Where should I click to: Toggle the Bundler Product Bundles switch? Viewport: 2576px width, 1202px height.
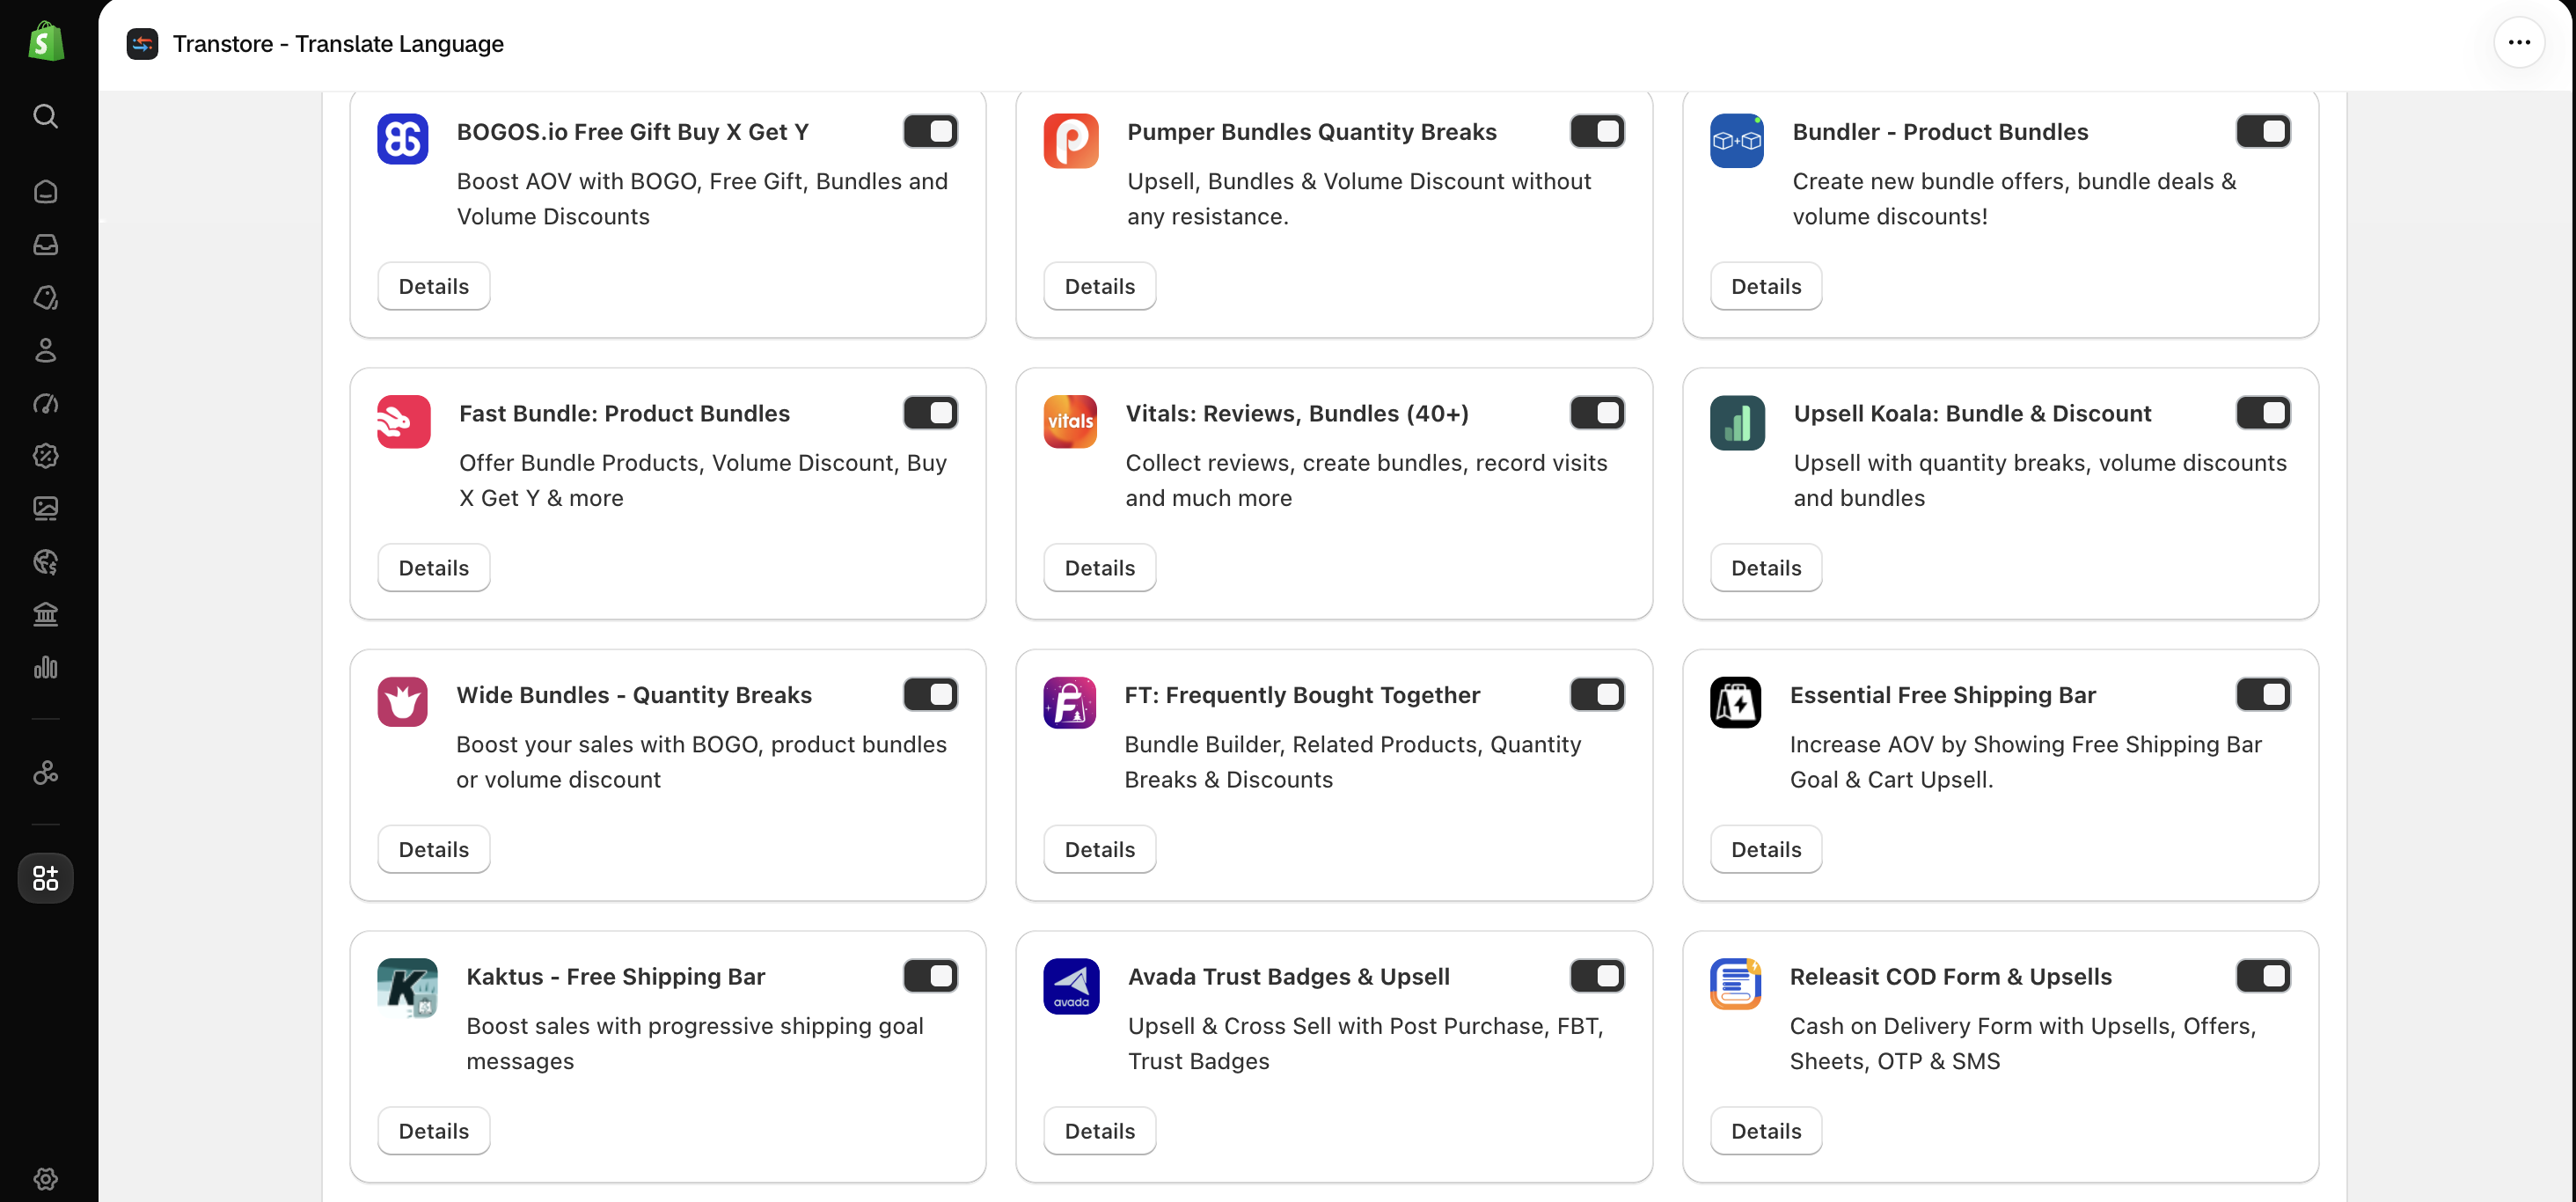point(2263,131)
